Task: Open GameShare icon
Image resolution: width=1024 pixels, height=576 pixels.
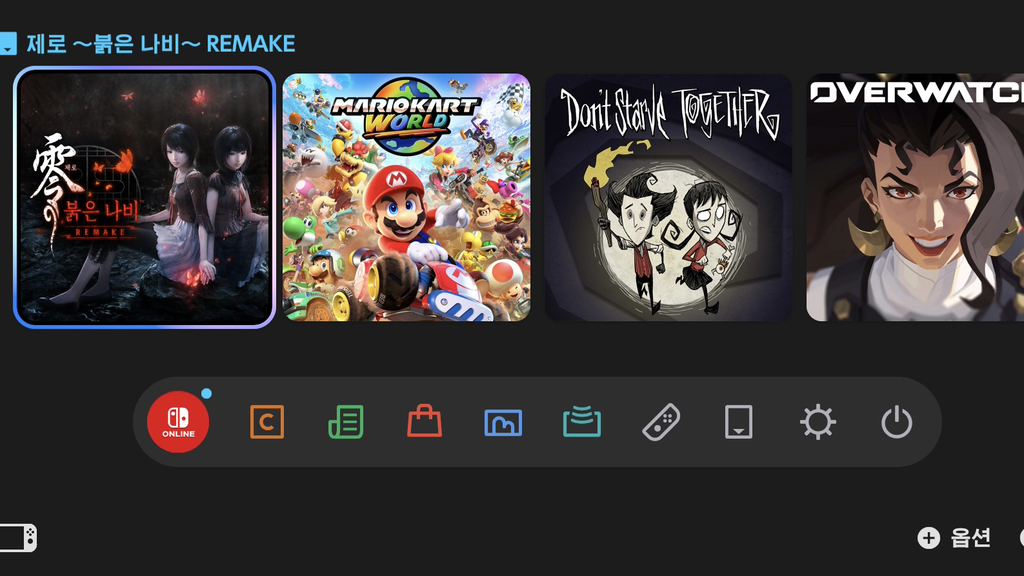Action: coord(582,421)
